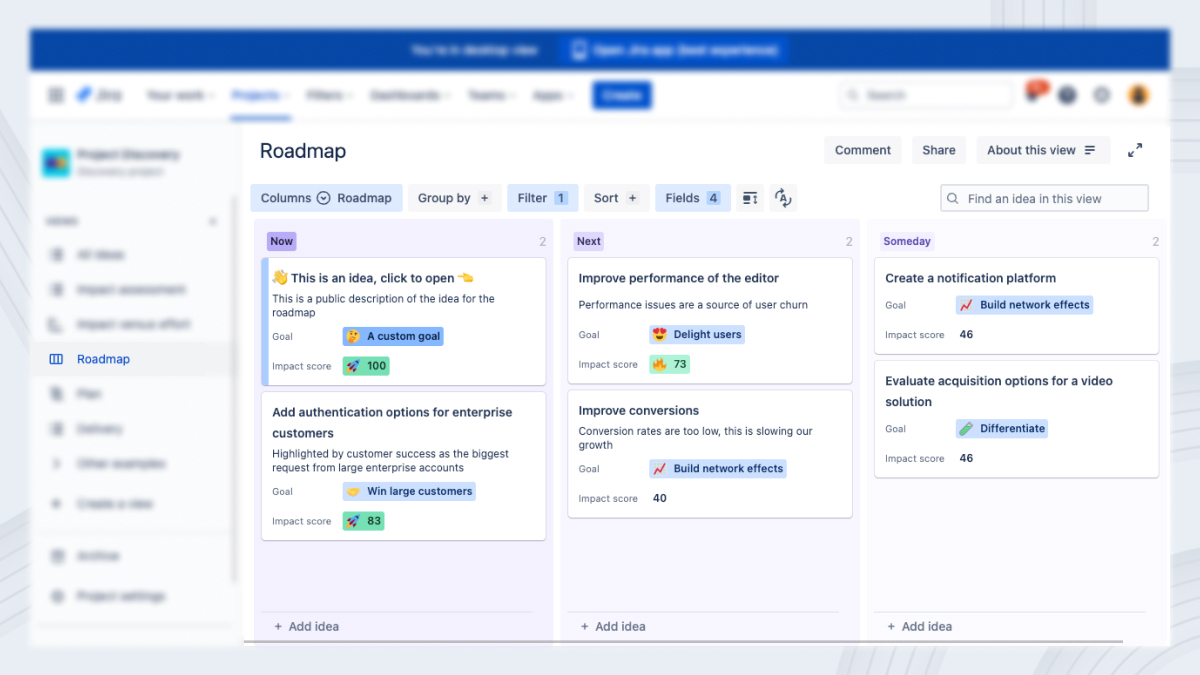Click the Find an idea search field
The height and width of the screenshot is (675, 1200).
click(x=1043, y=197)
